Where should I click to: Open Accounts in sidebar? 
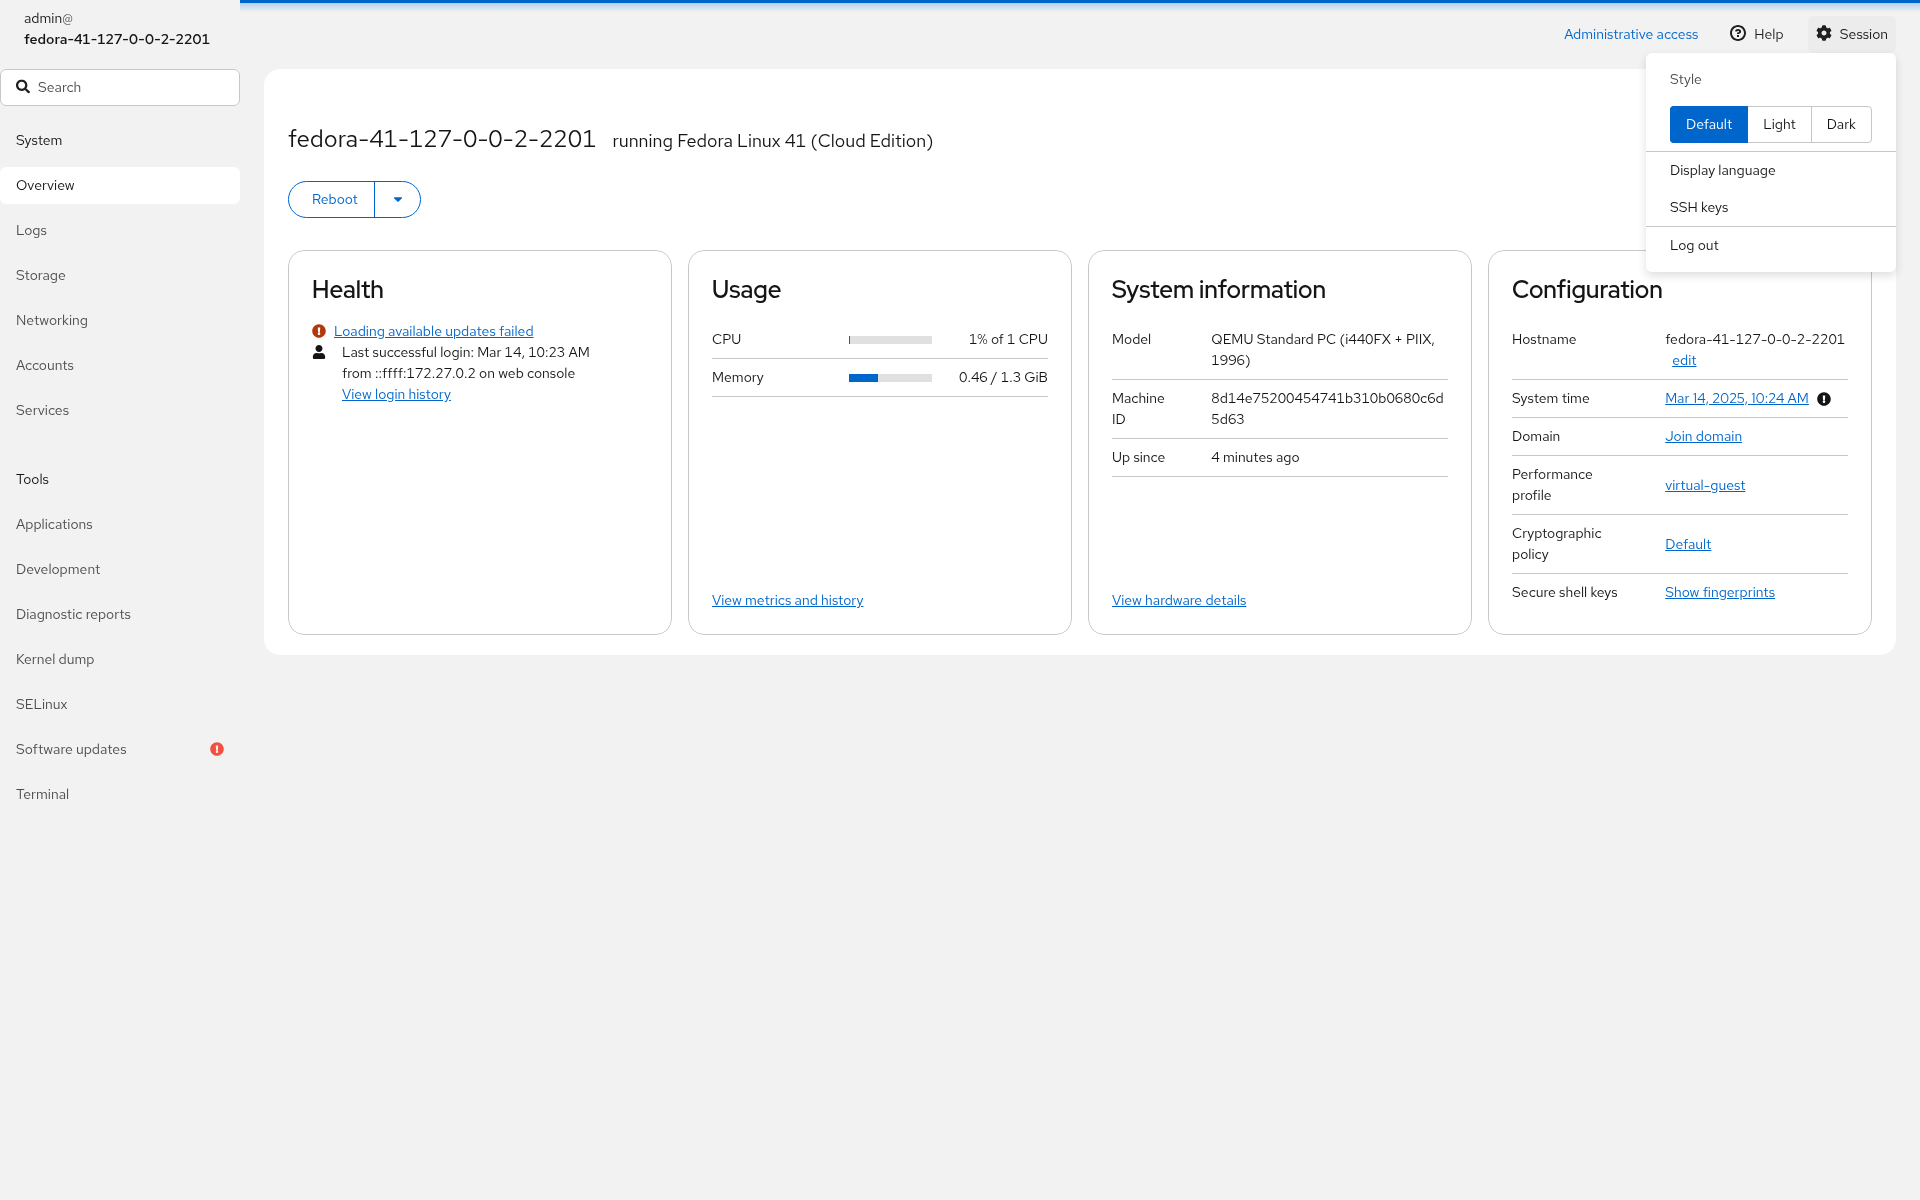120,365
